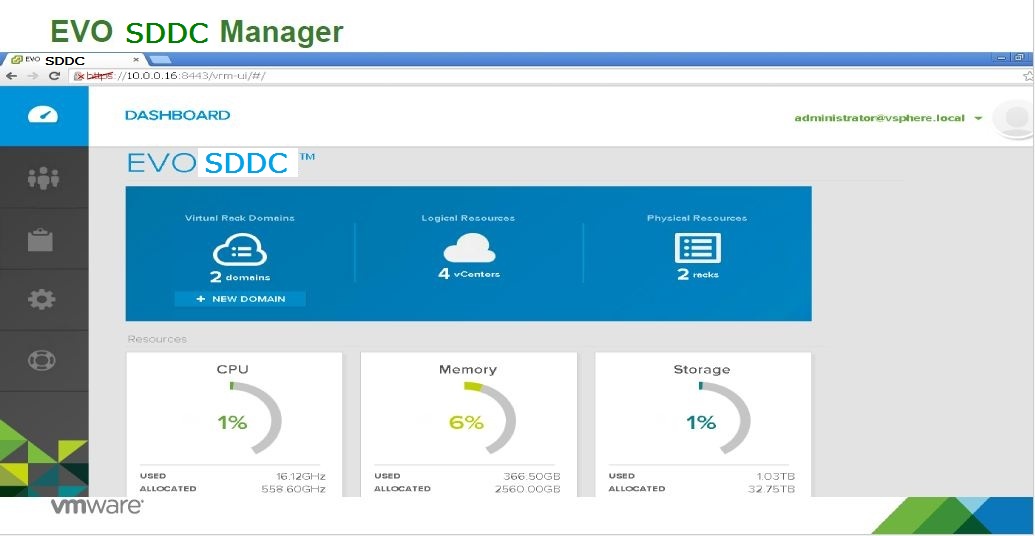The width and height of the screenshot is (1035, 536).
Task: Click the Logical Resources cloud icon
Action: point(468,246)
